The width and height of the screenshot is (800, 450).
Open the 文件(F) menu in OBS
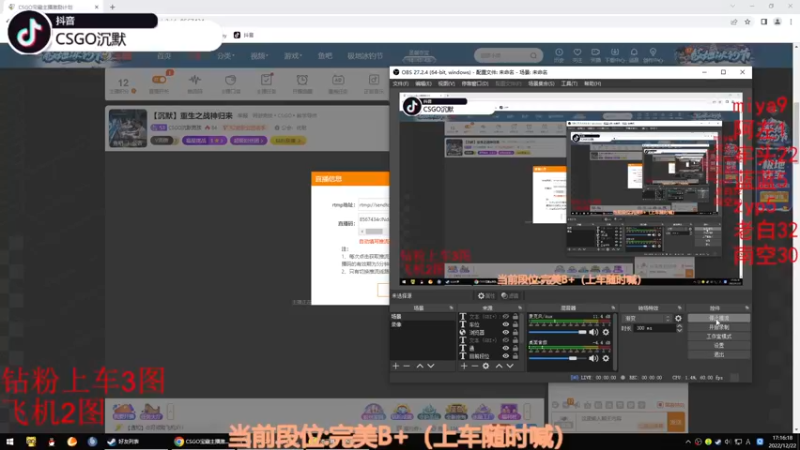point(401,84)
